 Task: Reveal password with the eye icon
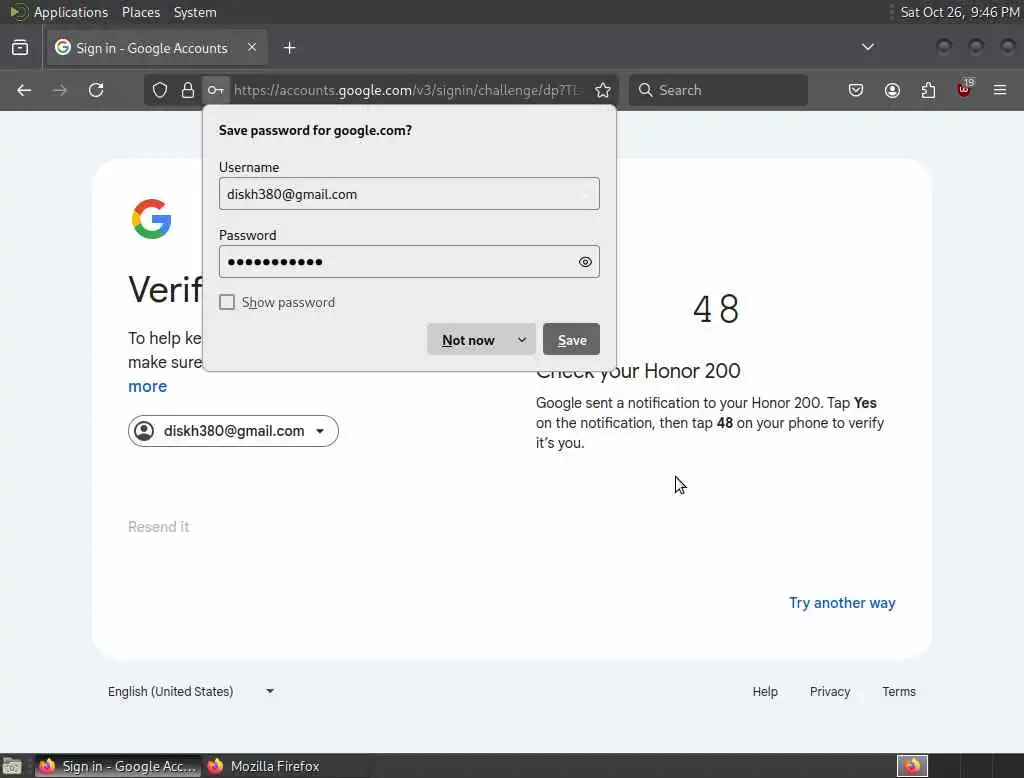[585, 262]
